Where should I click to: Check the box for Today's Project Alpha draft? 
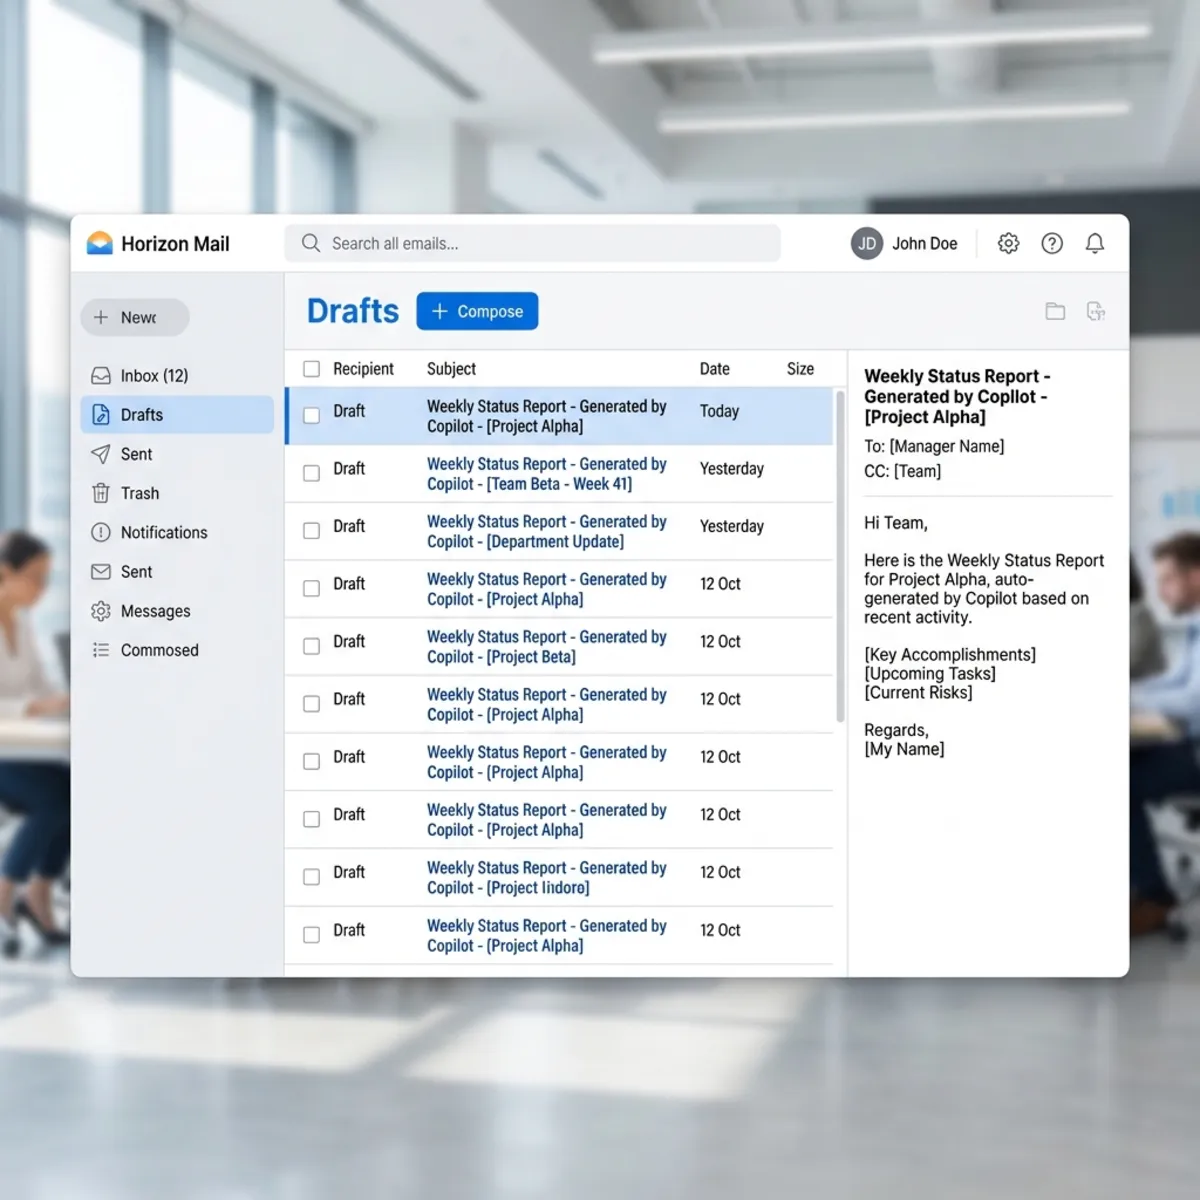pos(312,415)
